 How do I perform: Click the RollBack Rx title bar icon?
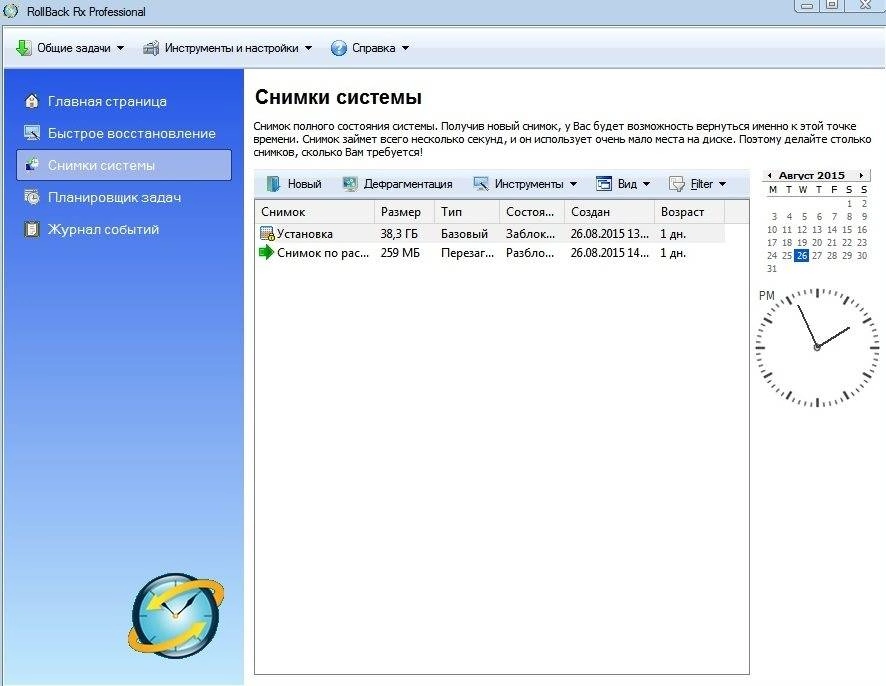tap(11, 11)
